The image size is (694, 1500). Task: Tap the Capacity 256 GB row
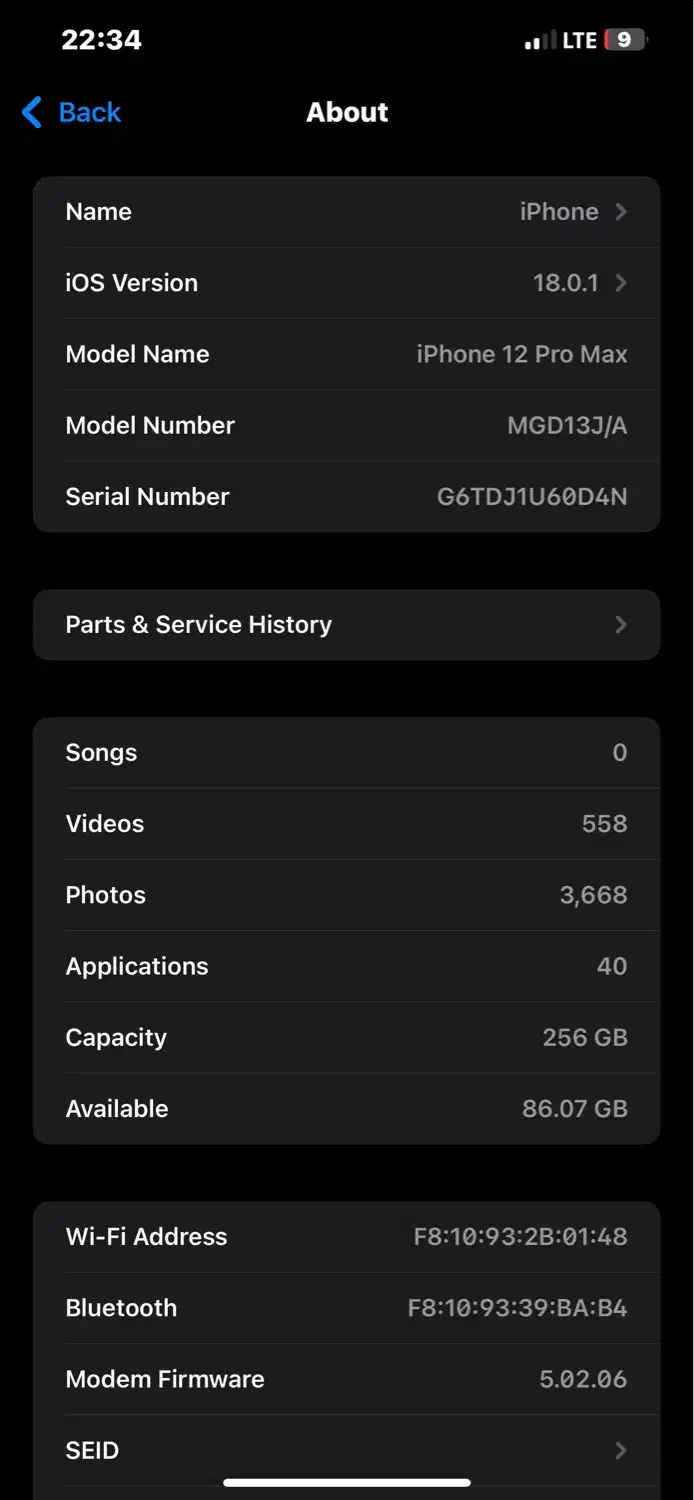click(346, 1037)
